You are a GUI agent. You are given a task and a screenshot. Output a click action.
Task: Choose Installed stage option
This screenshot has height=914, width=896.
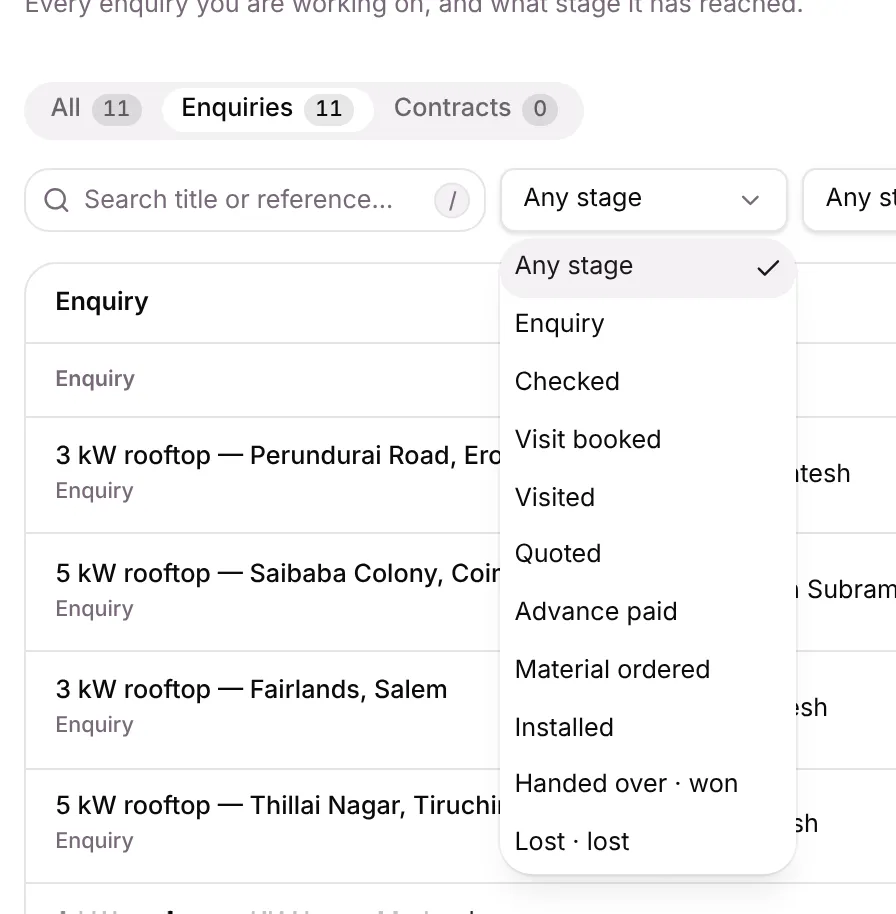coord(648,727)
